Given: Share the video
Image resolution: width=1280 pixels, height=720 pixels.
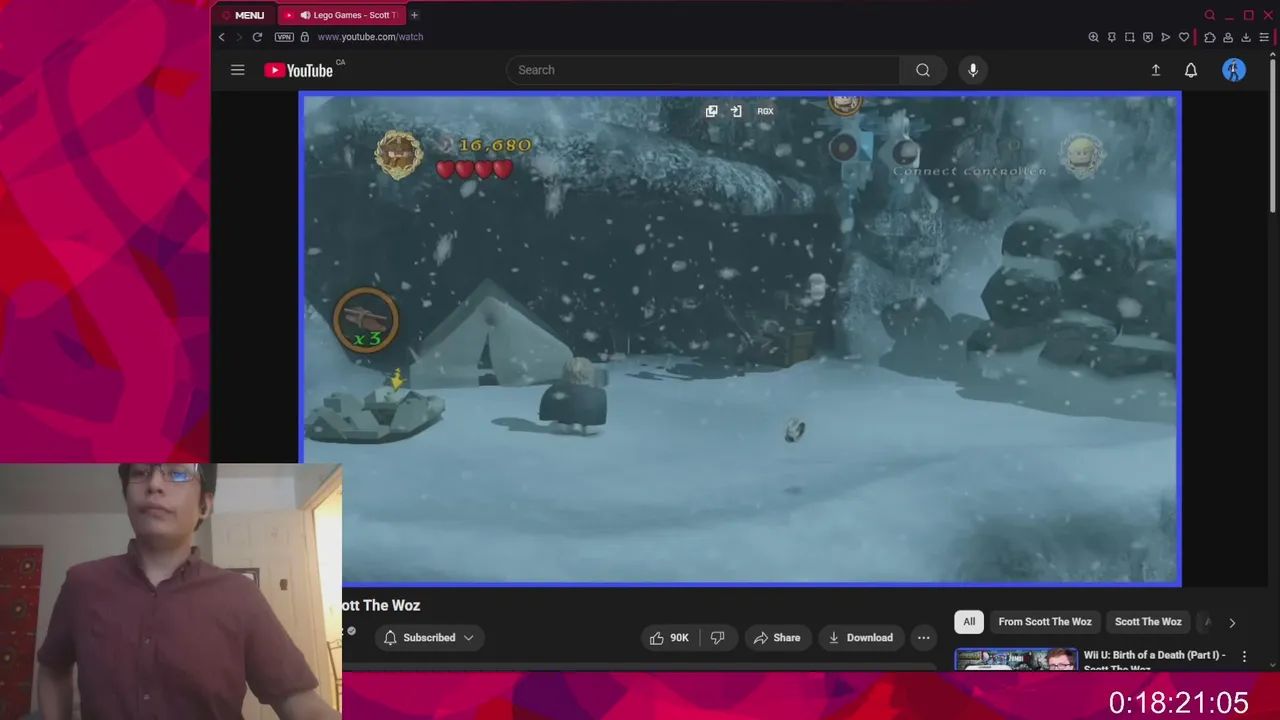Looking at the screenshot, I should [777, 638].
